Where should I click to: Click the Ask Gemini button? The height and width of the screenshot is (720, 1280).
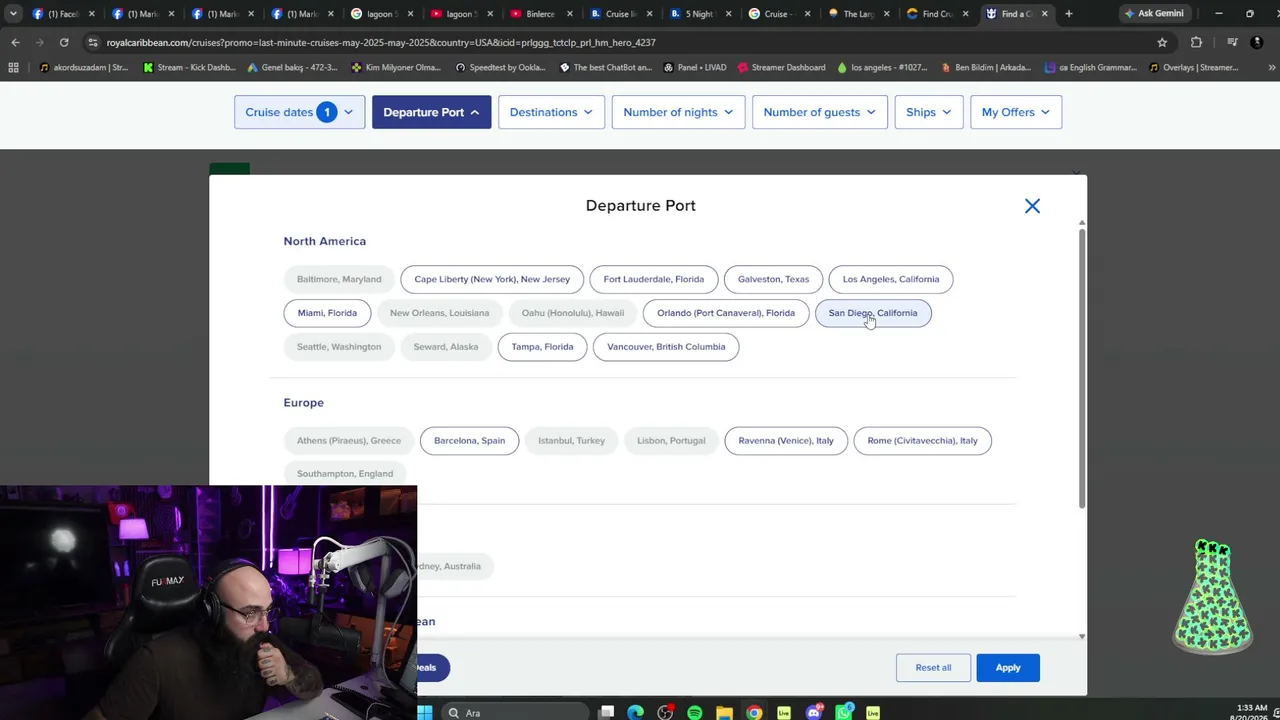[x=1155, y=14]
